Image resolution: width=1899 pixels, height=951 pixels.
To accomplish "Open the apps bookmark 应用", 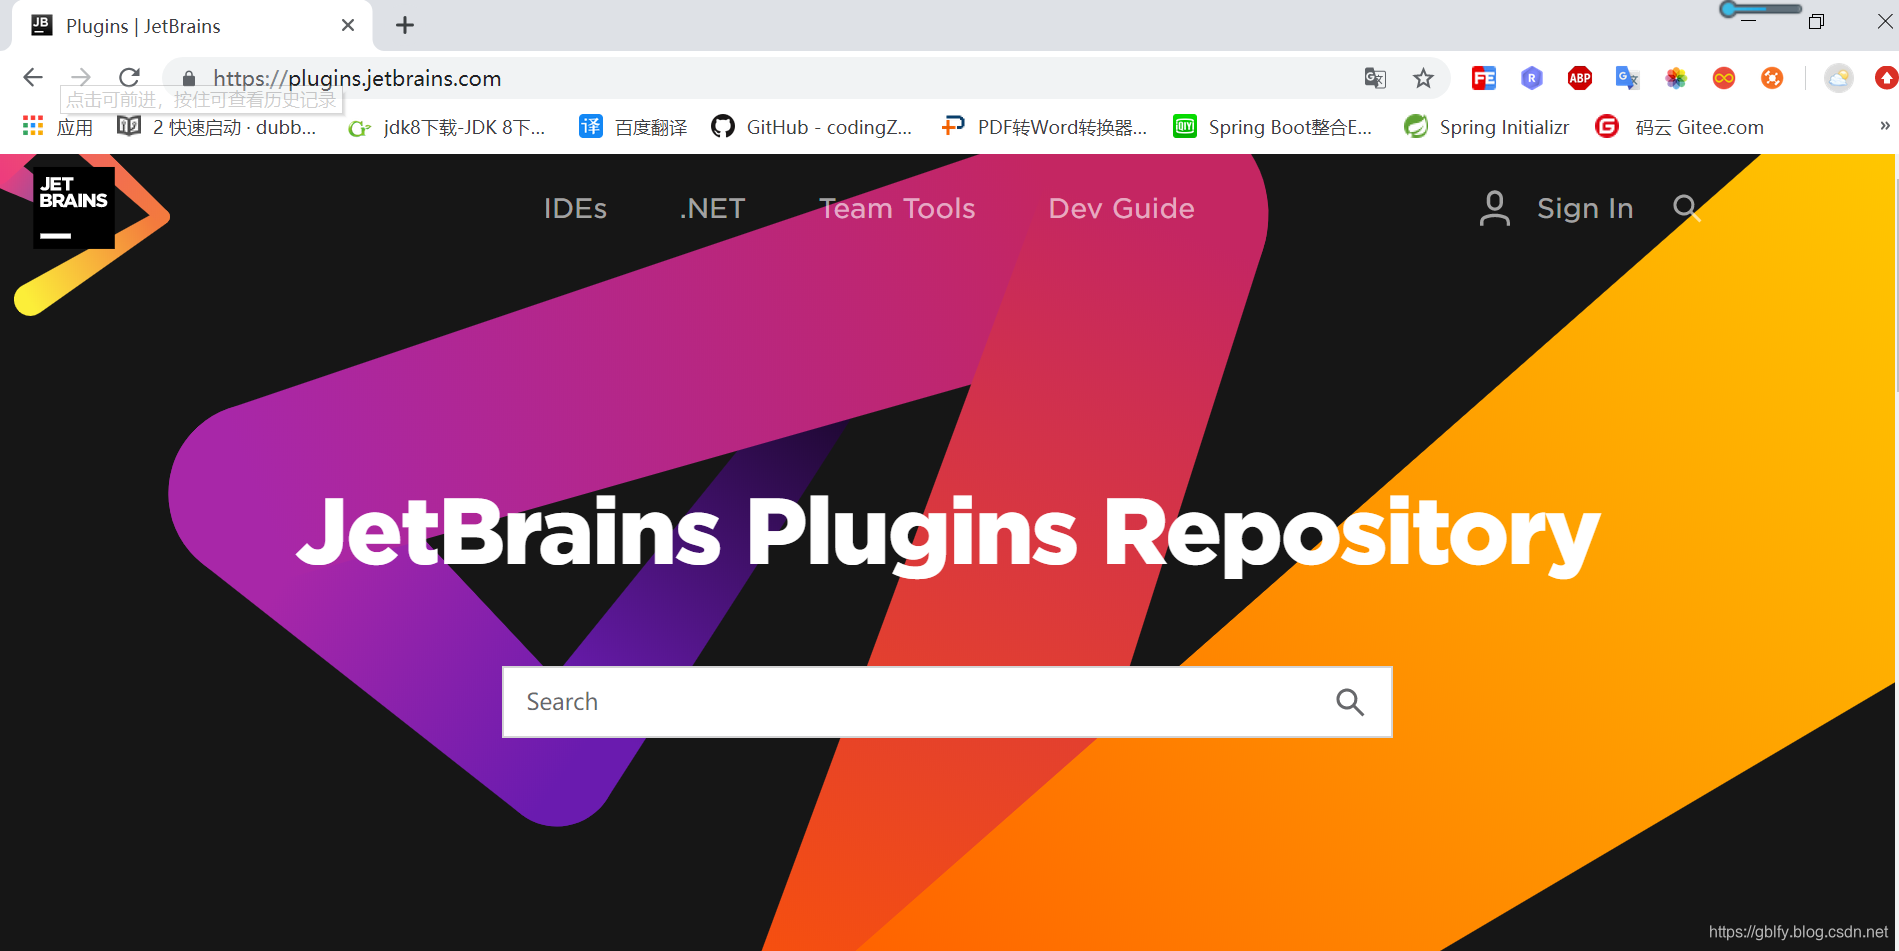I will click(x=58, y=127).
